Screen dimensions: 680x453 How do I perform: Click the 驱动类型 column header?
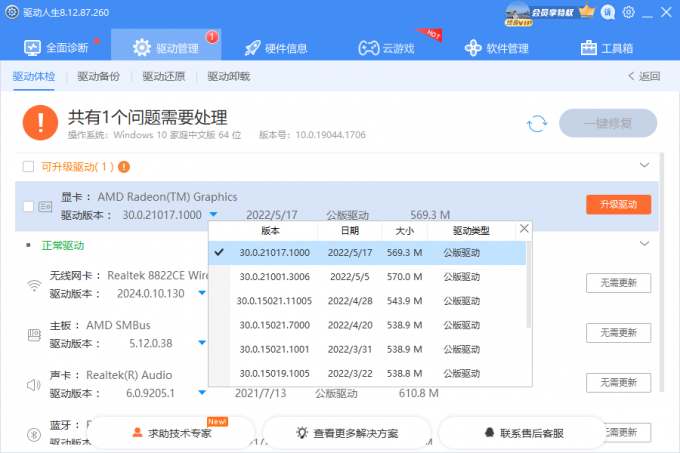pos(471,231)
